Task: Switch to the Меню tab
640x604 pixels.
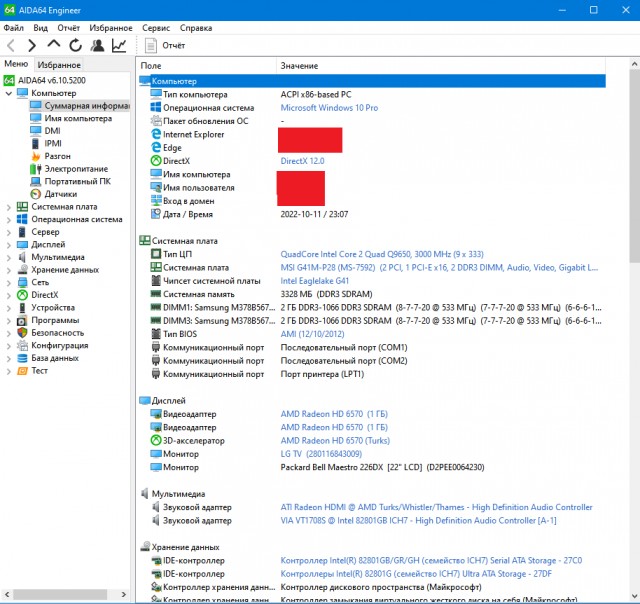Action: point(16,64)
